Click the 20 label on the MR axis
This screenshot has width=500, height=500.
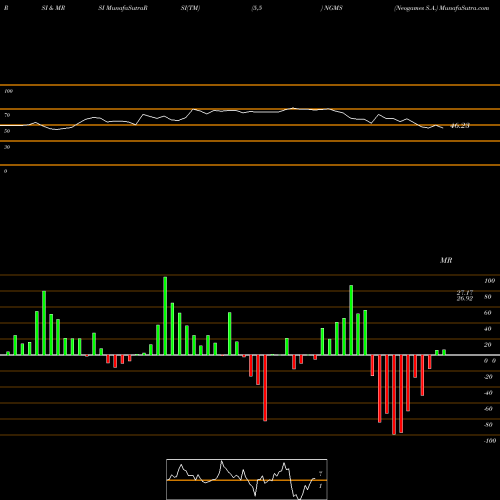[488, 345]
